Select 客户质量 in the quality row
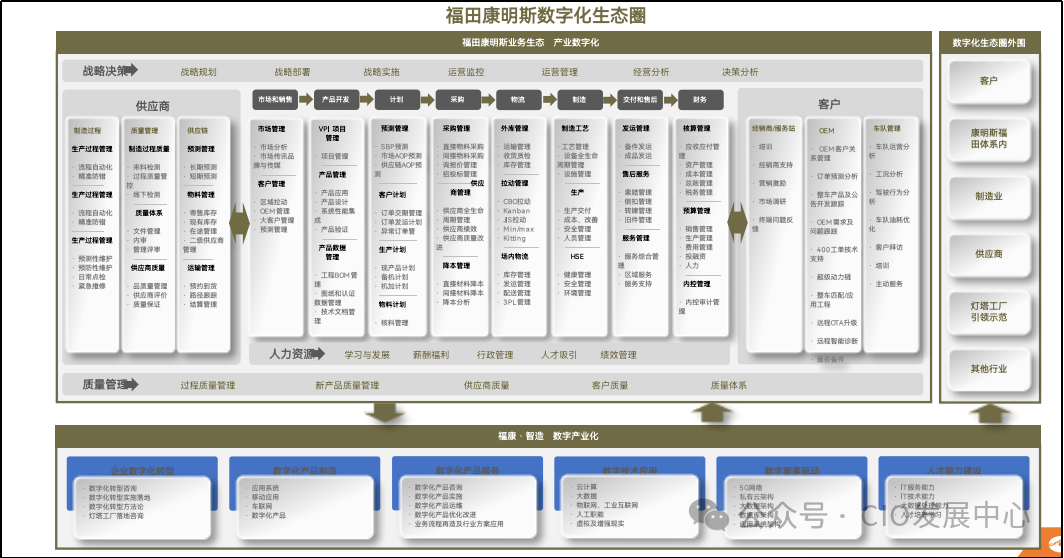The height and width of the screenshot is (558, 1064). 610,386
